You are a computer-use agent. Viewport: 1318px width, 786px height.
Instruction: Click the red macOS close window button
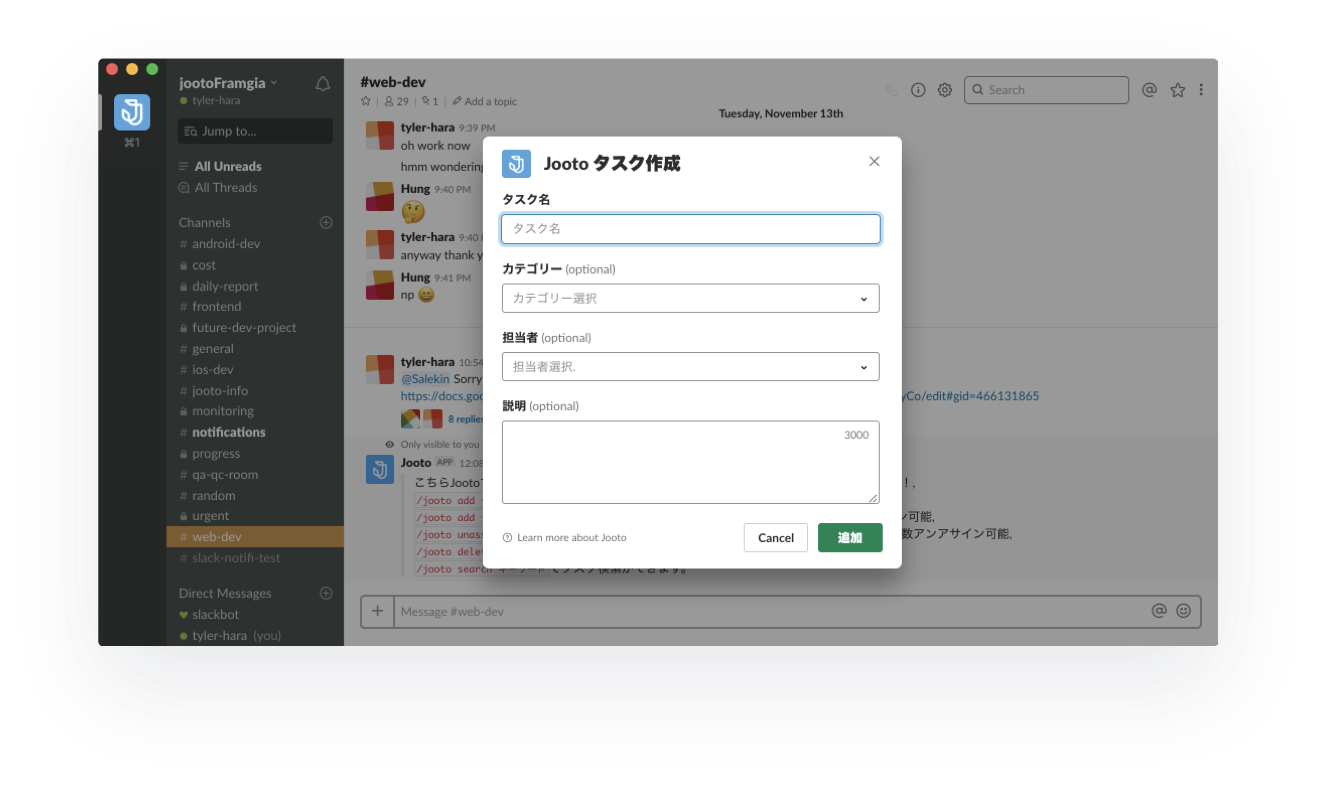[112, 69]
